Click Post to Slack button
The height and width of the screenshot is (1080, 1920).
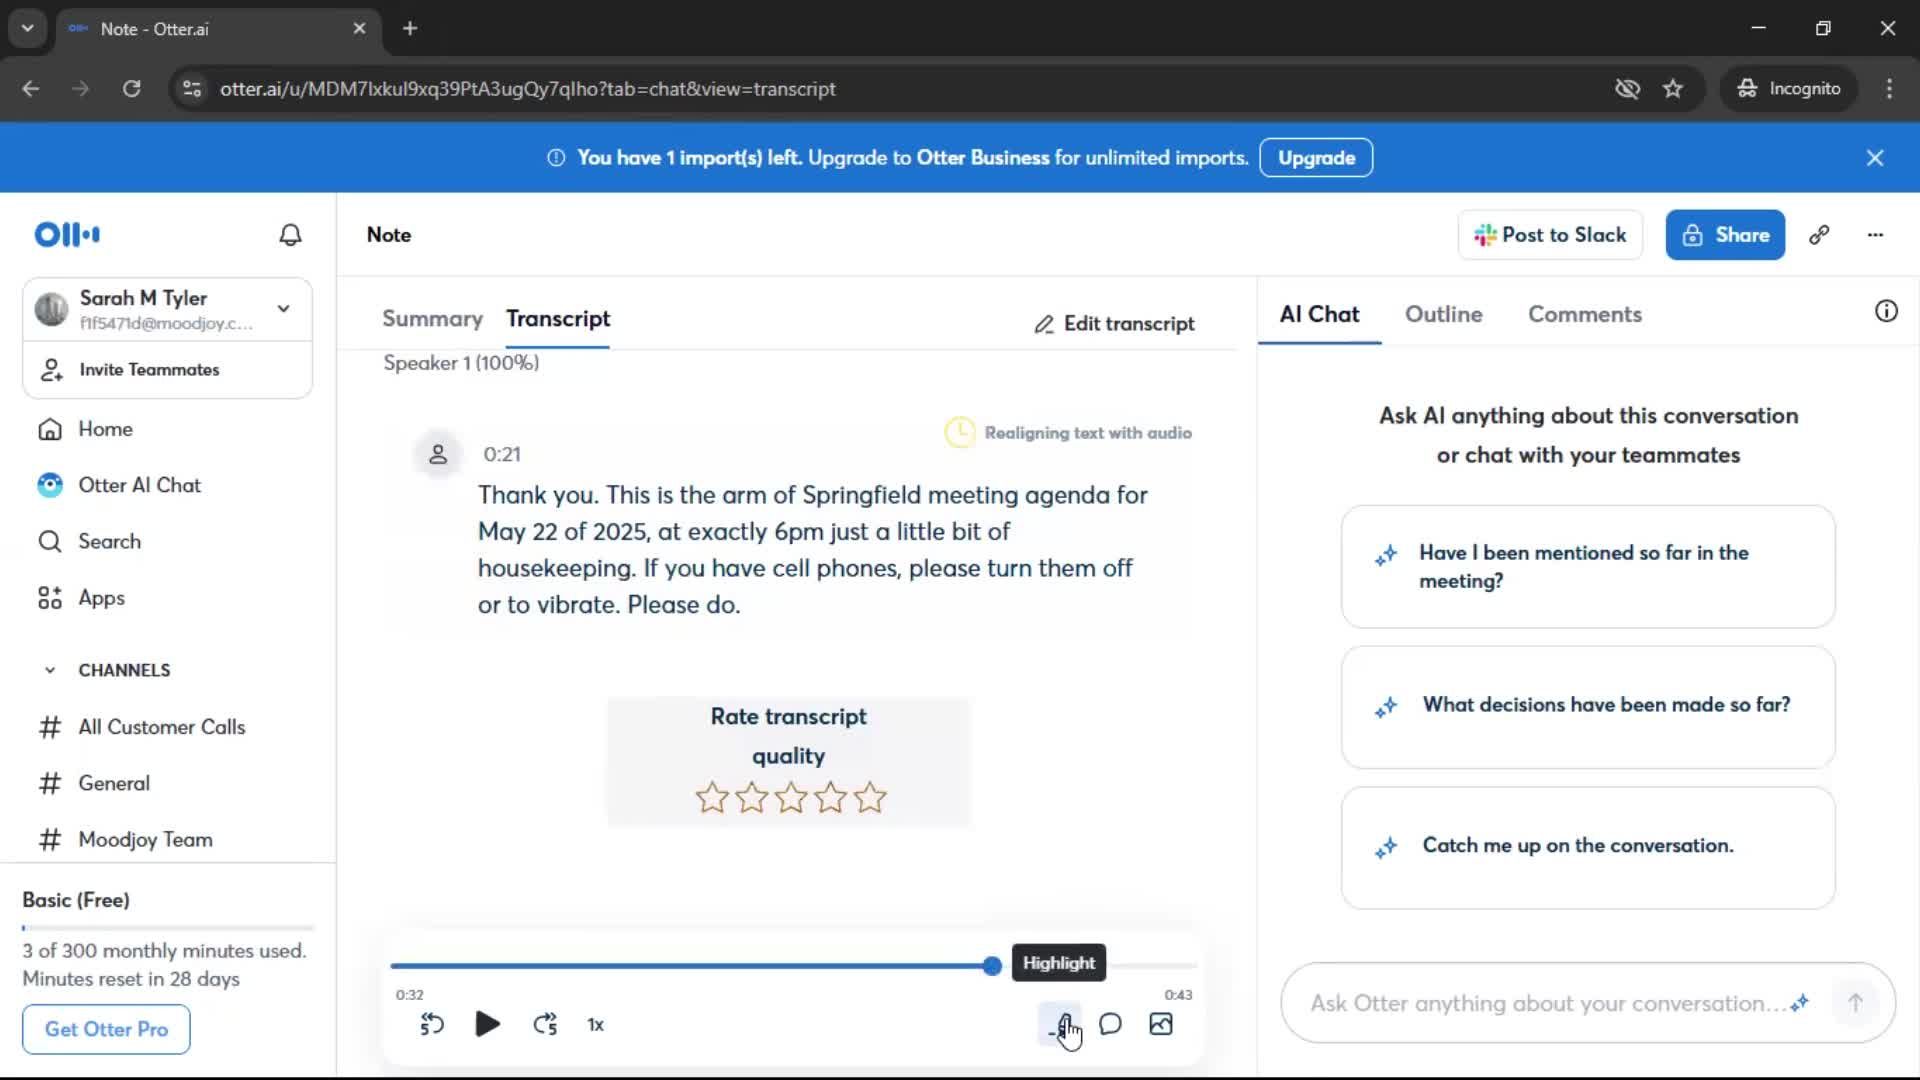point(1550,235)
